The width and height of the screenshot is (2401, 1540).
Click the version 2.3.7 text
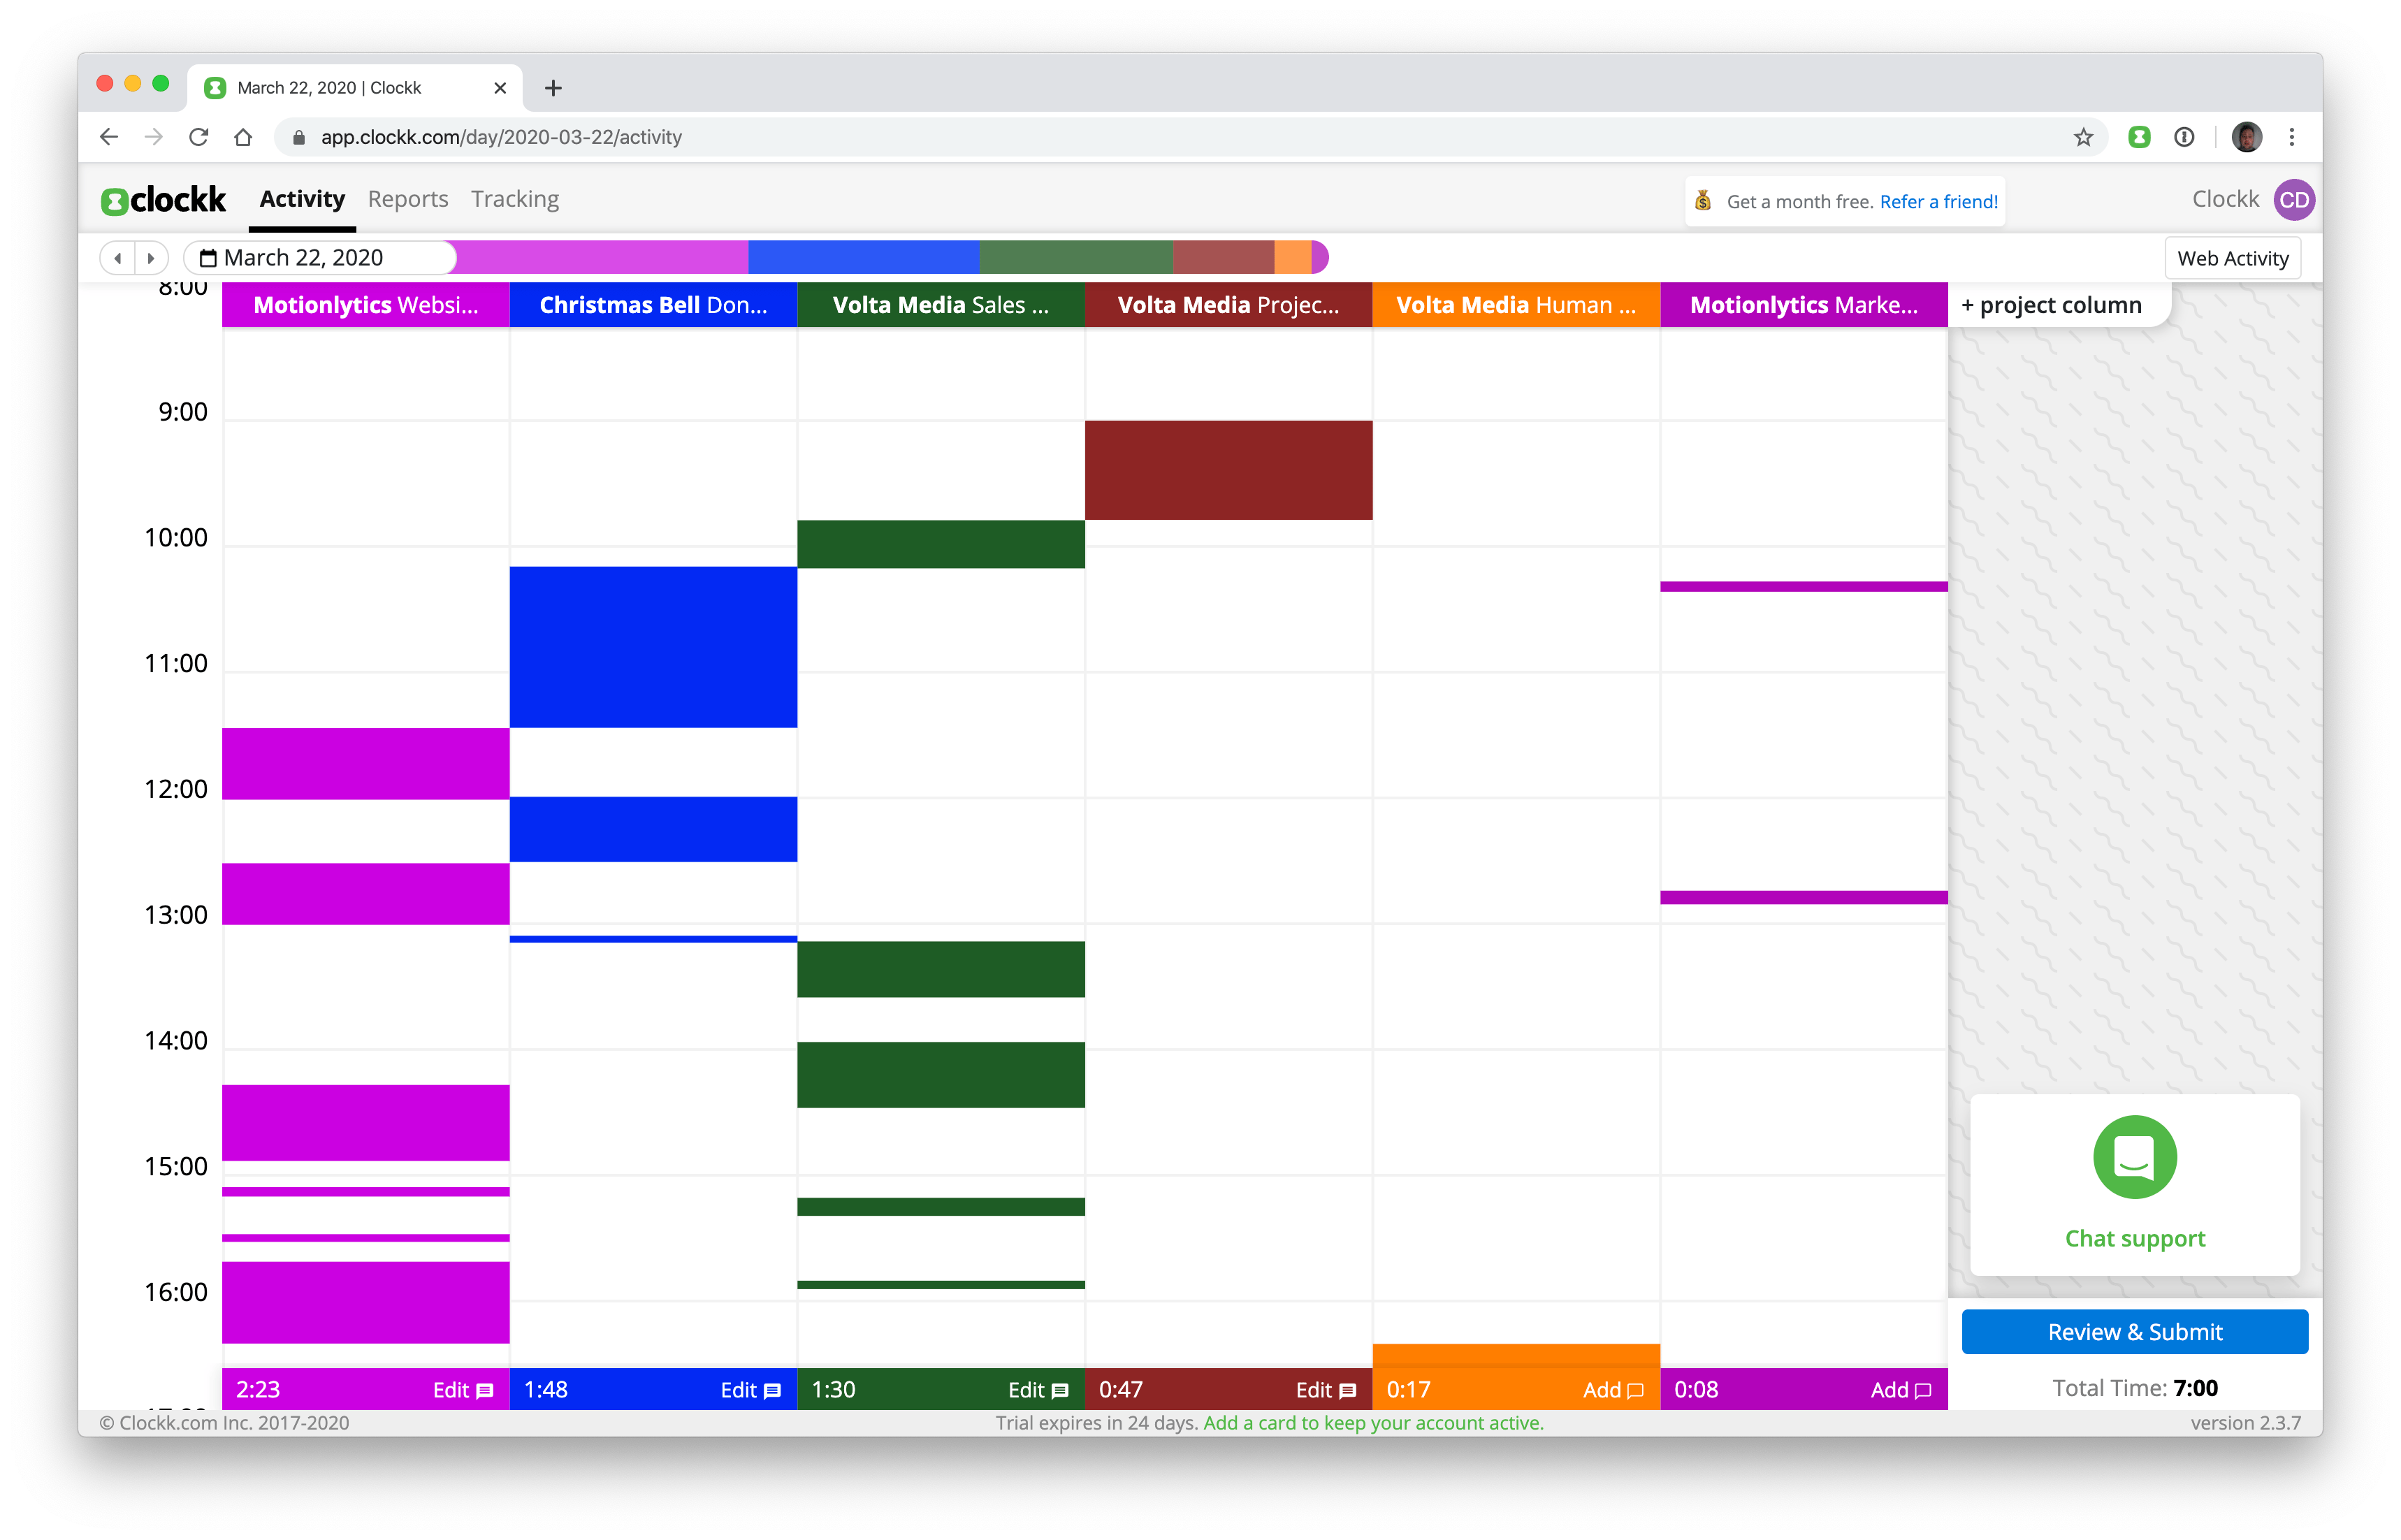(x=2245, y=1422)
